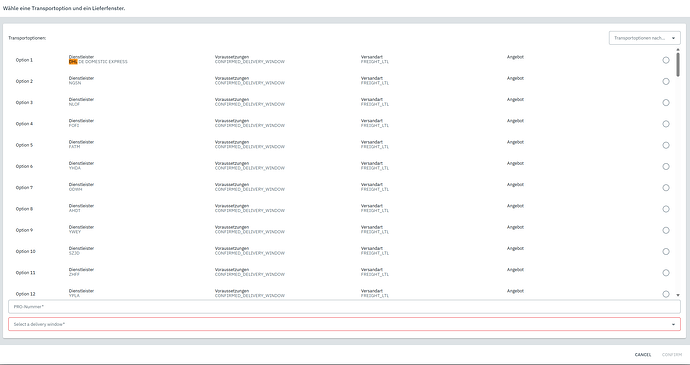This screenshot has height=365, width=690.
Task: Select the radio button for Option 4
Action: pyautogui.click(x=666, y=124)
